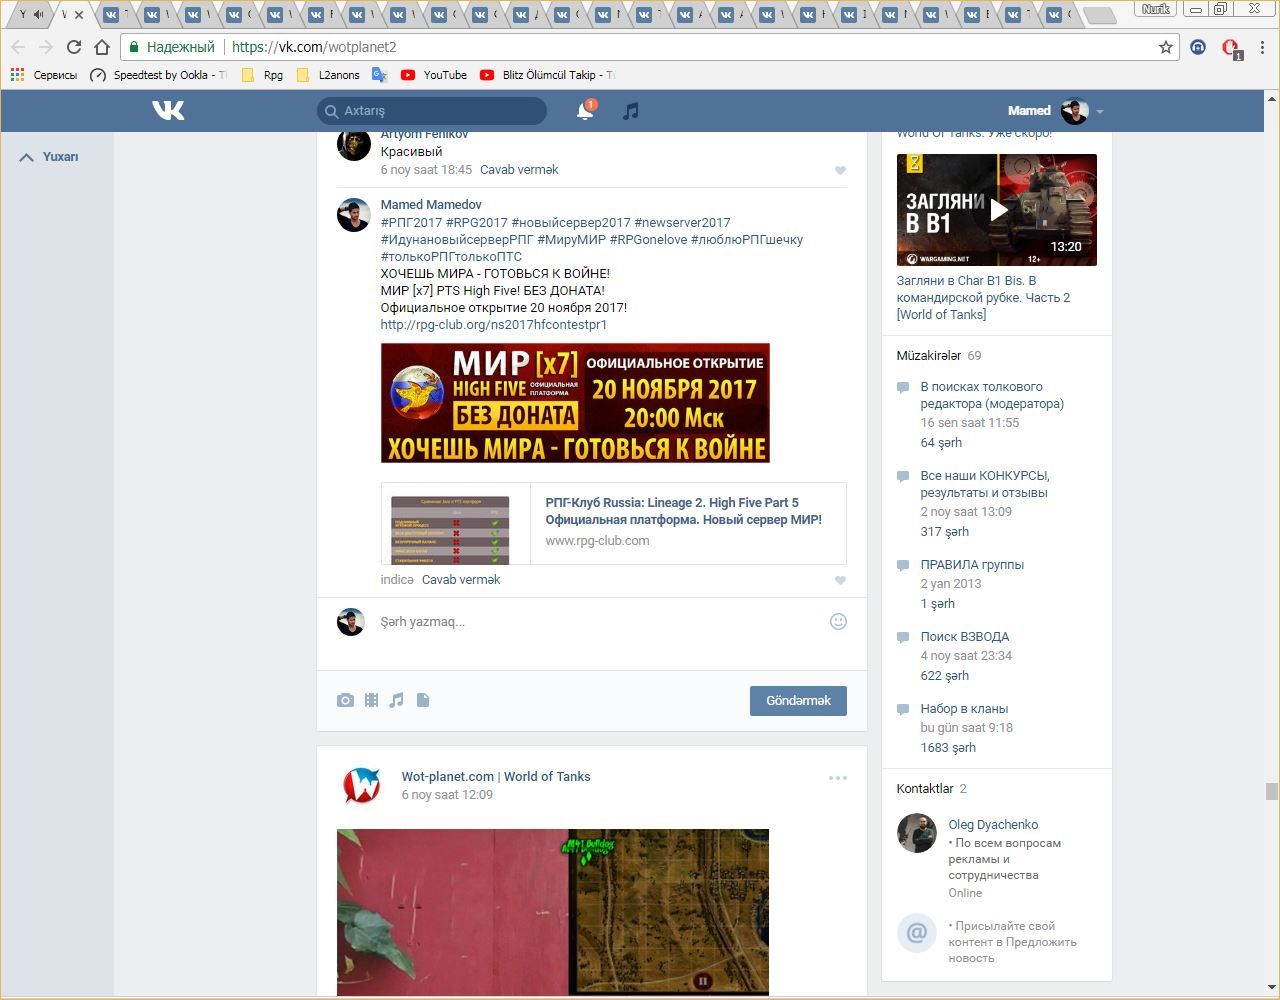Open YouTube bookmark
1280x1000 pixels.
pos(434,75)
